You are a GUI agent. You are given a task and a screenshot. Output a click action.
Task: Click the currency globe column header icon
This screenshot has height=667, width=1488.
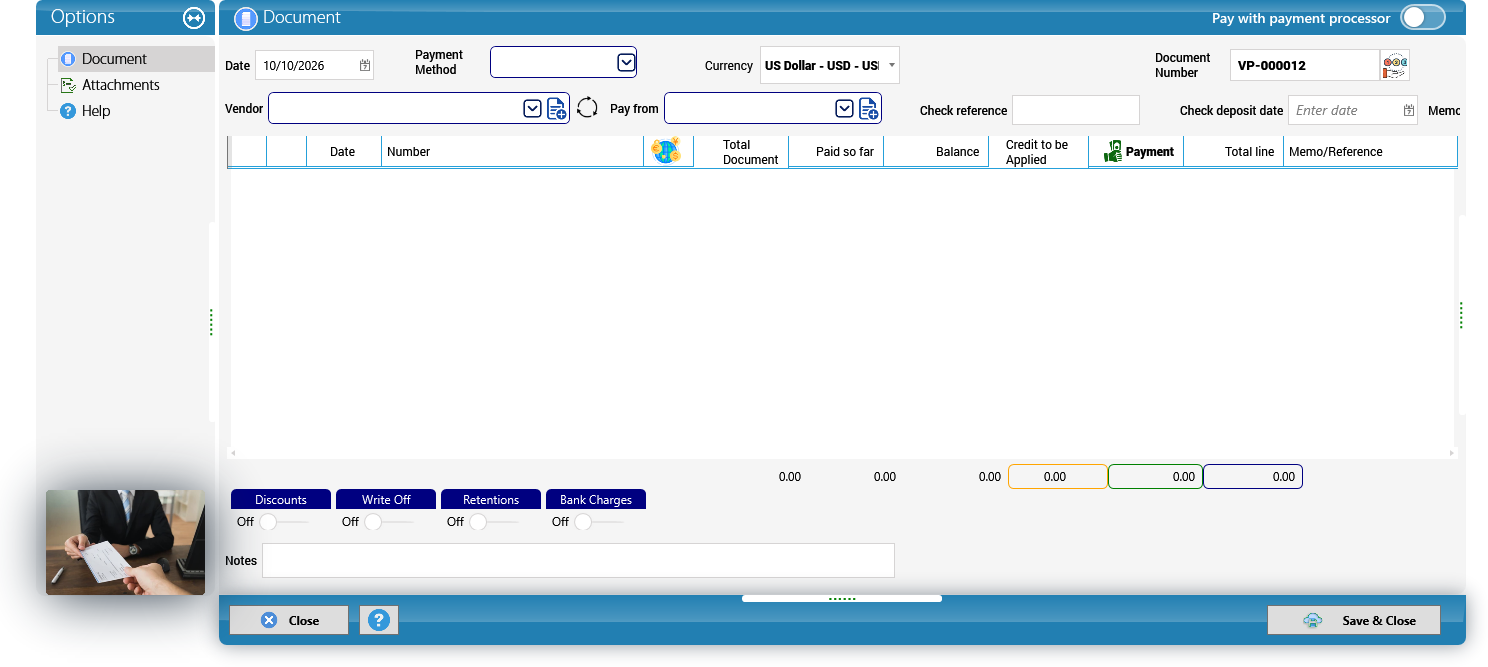pos(666,151)
